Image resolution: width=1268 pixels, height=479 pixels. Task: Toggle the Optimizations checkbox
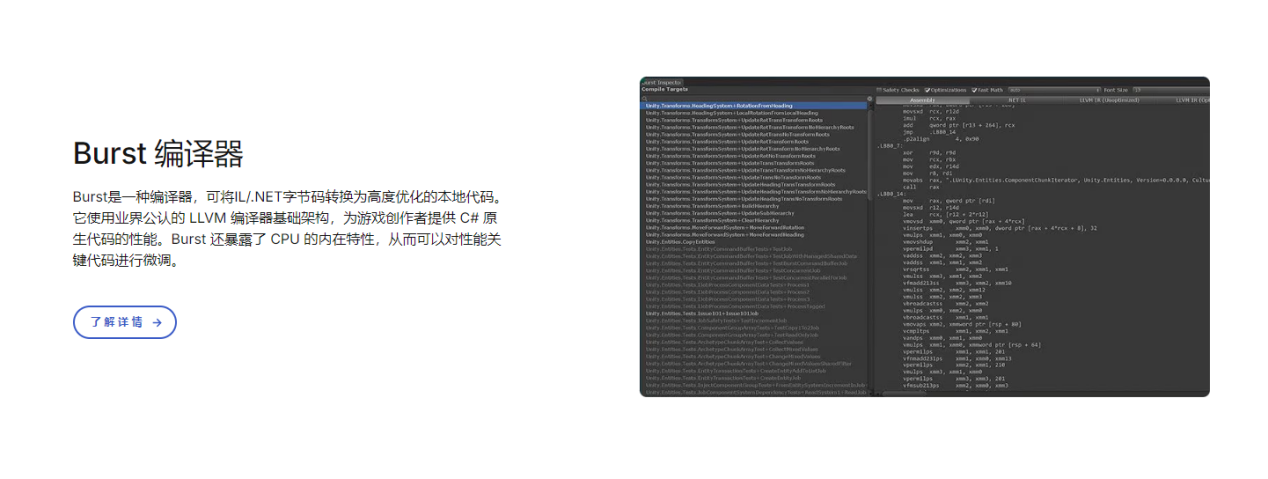point(927,90)
